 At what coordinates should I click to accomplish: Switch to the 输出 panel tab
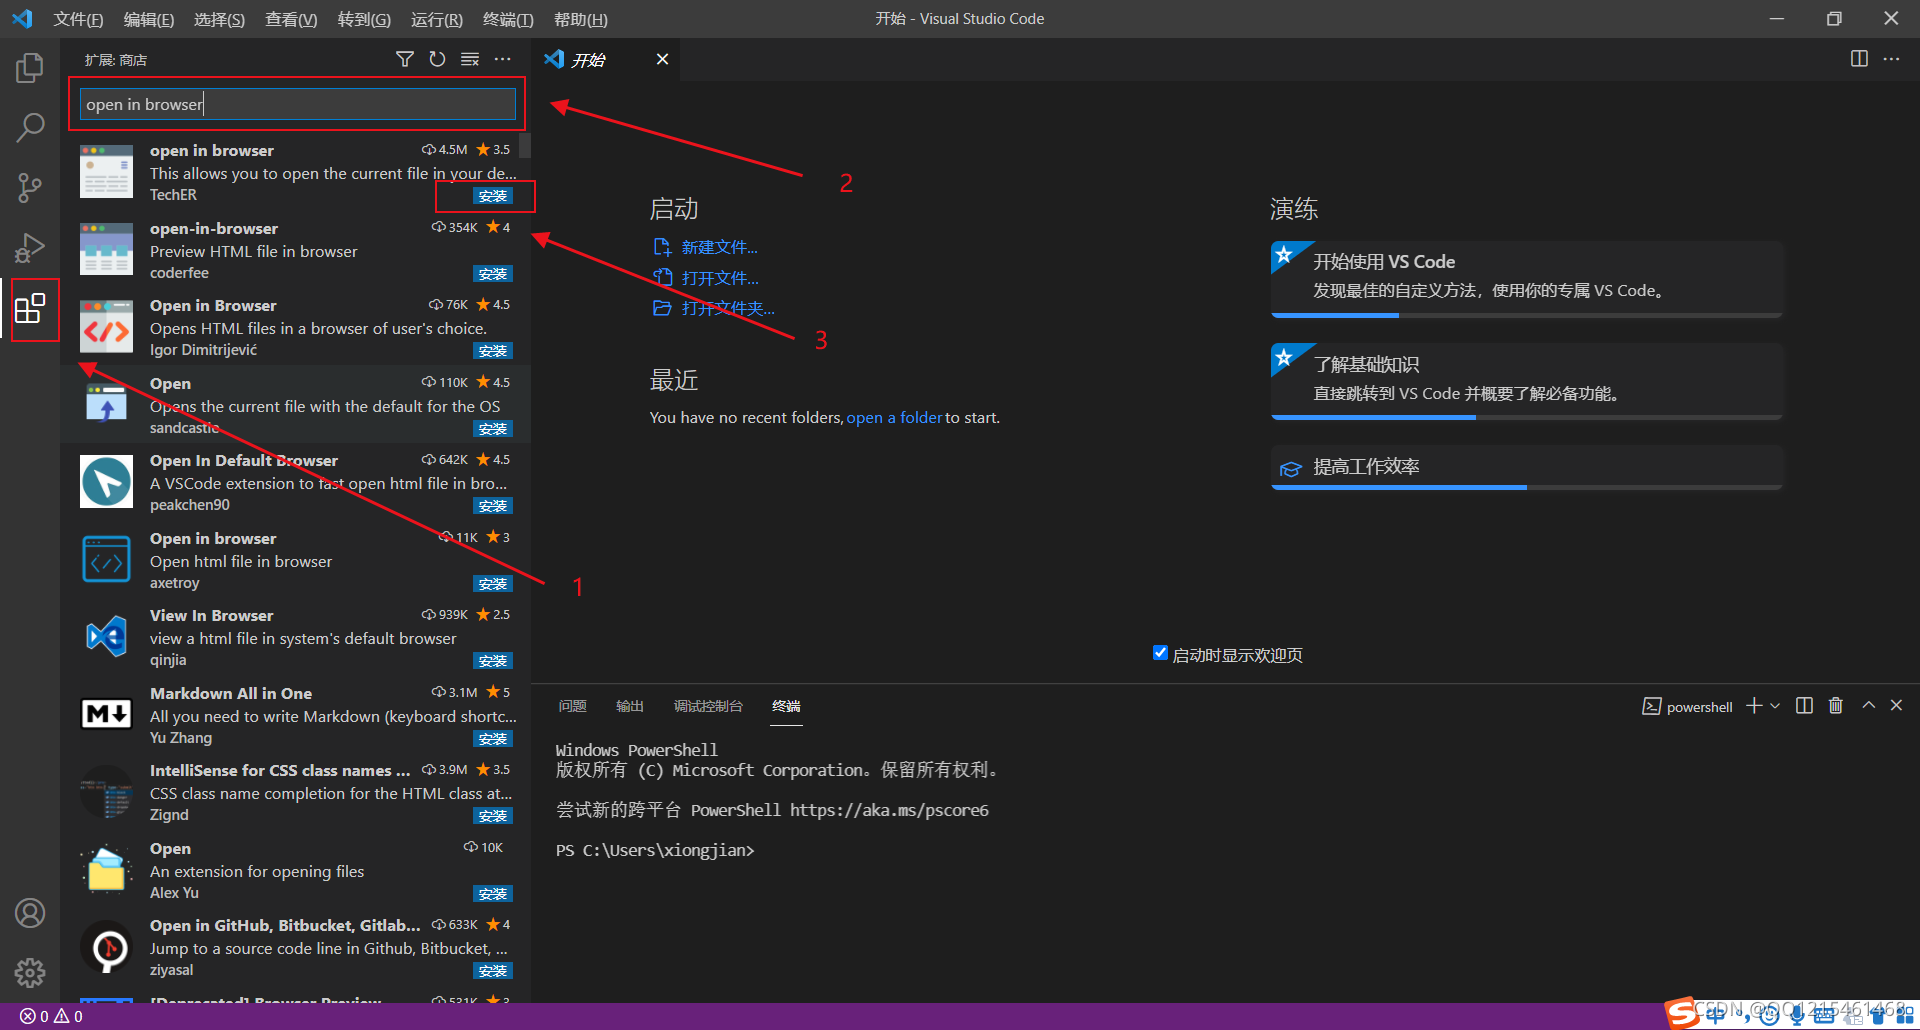(630, 706)
